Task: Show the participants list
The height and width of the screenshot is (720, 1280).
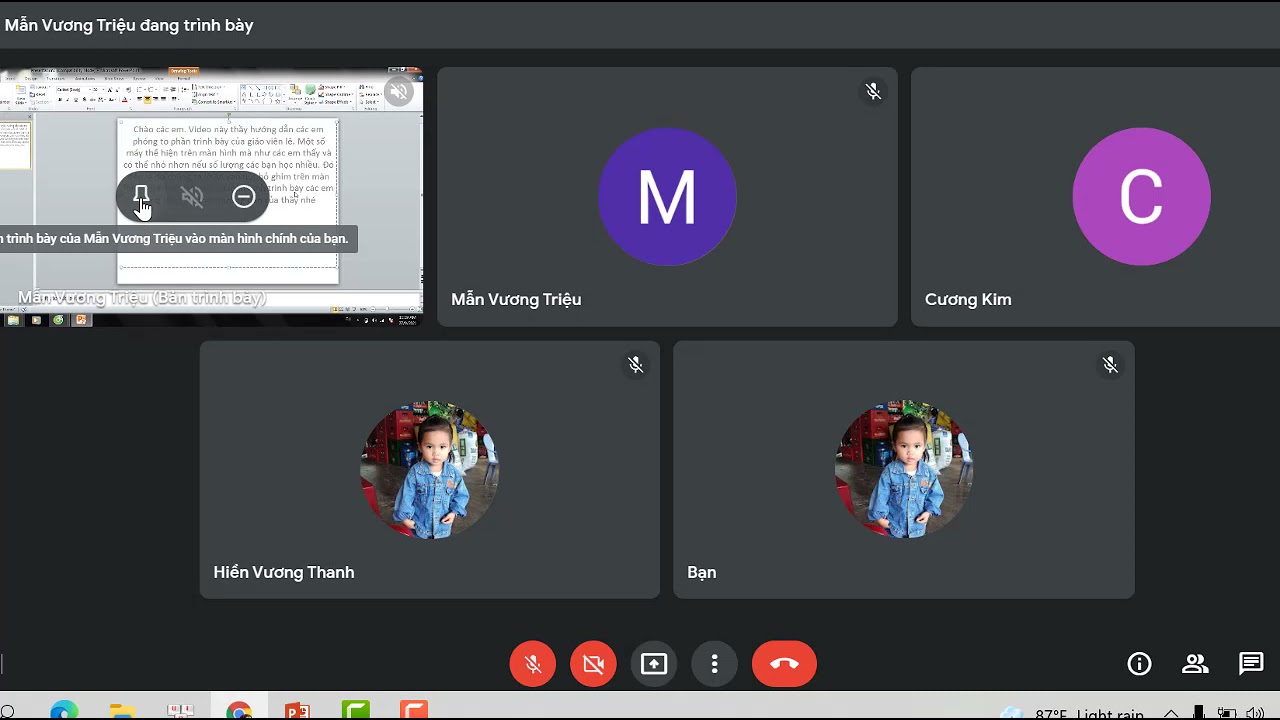Action: pyautogui.click(x=1195, y=664)
